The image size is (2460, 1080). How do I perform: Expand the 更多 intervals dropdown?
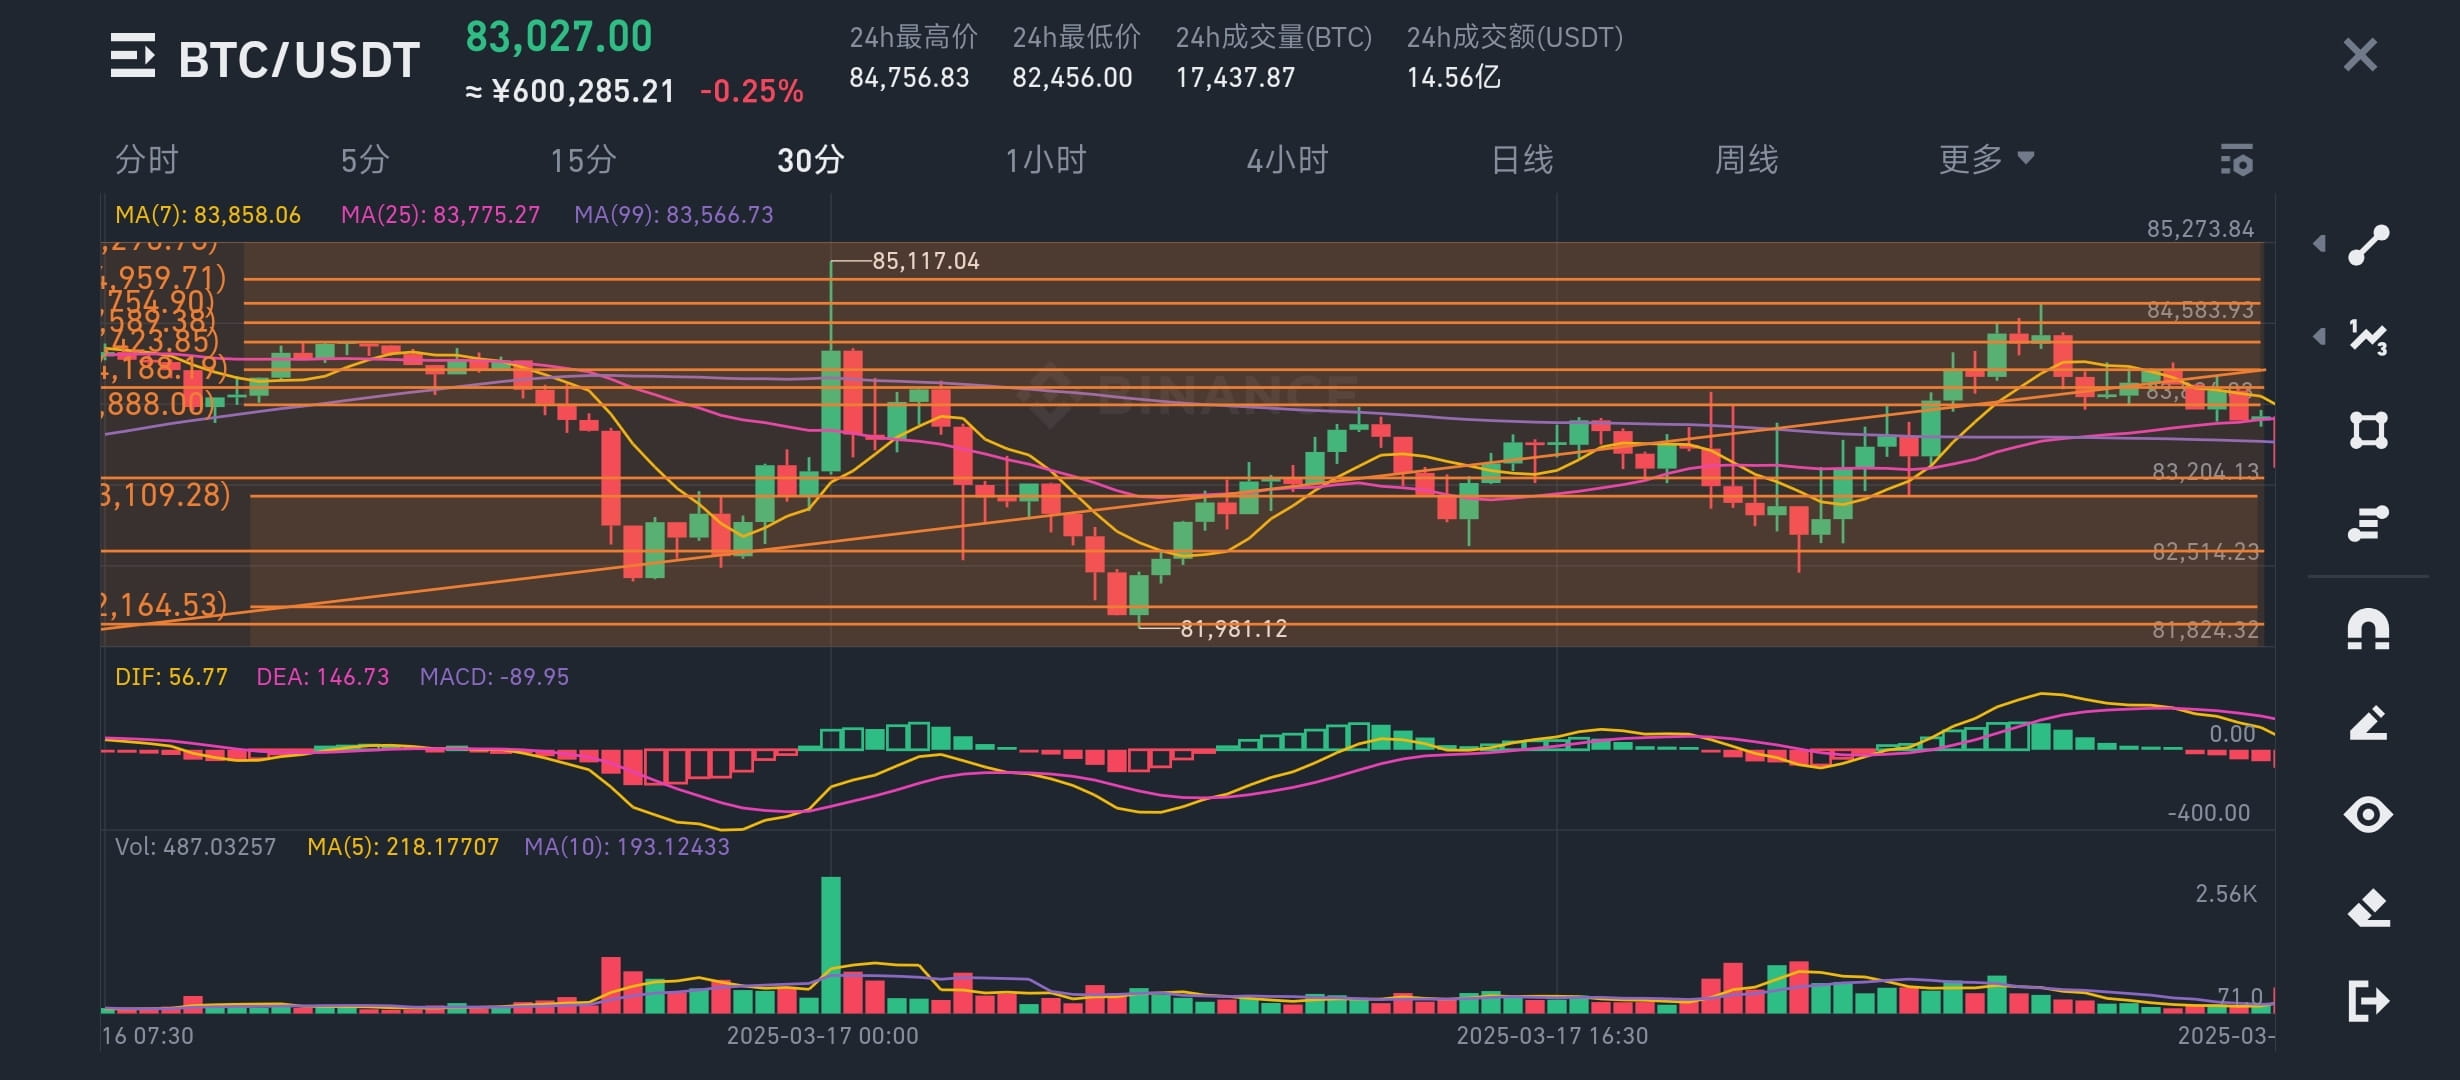1986,159
